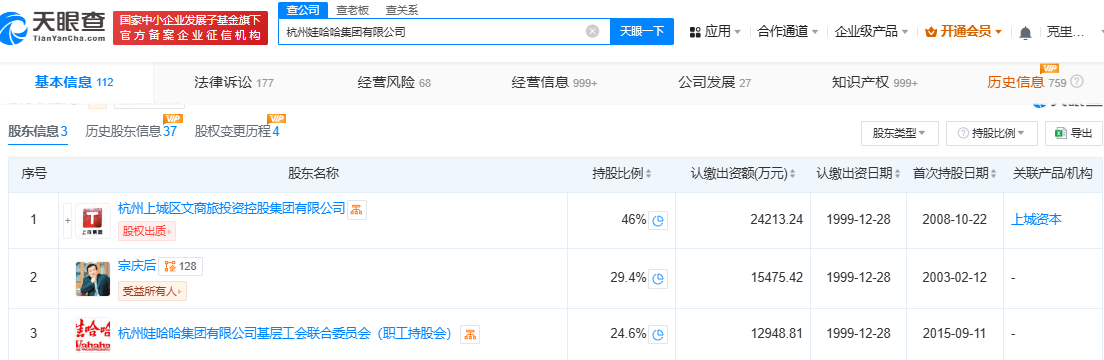This screenshot has width=1104, height=360.
Task: Click the help question mark beside 历史信息
Action: (1077, 82)
